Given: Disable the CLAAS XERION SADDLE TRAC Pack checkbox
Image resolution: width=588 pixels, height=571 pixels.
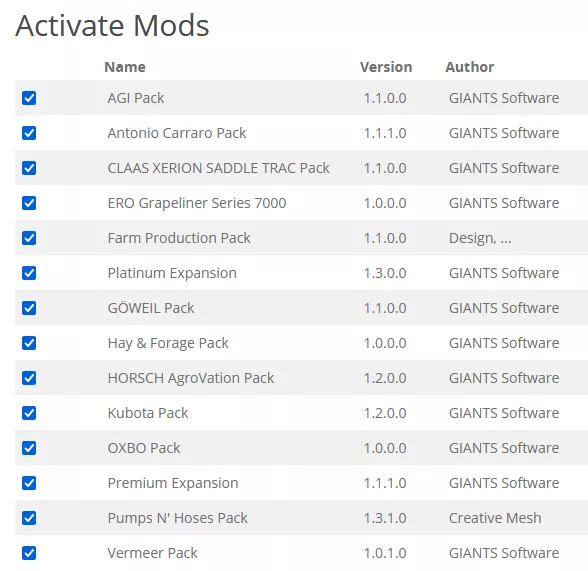Looking at the screenshot, I should pyautogui.click(x=29, y=168).
